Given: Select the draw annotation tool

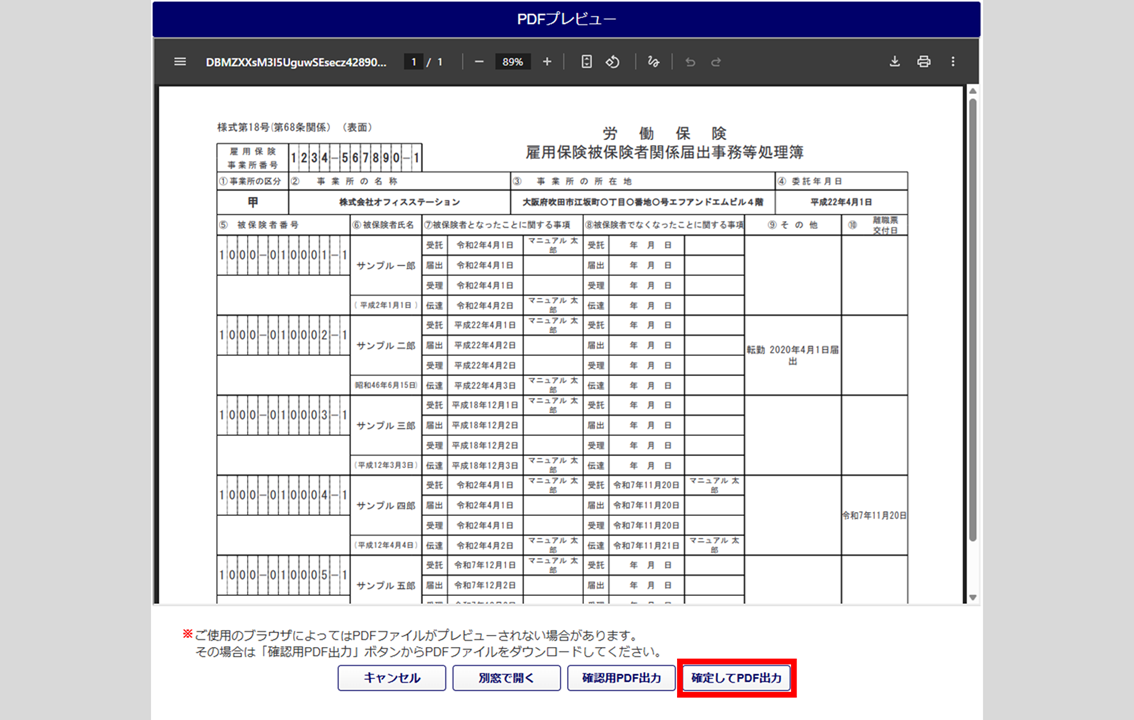Looking at the screenshot, I should click(x=654, y=62).
